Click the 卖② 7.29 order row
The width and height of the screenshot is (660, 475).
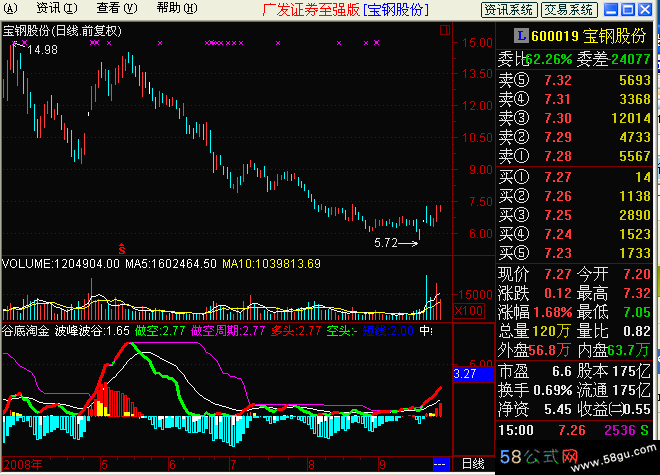click(575, 137)
